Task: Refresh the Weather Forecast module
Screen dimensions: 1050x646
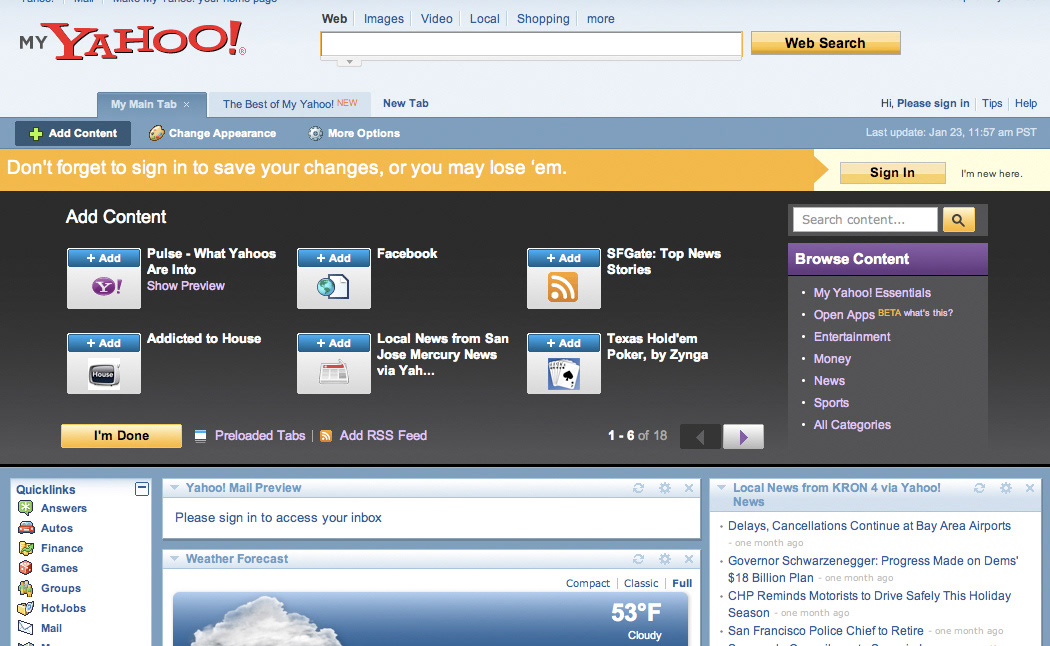Action: coord(638,558)
